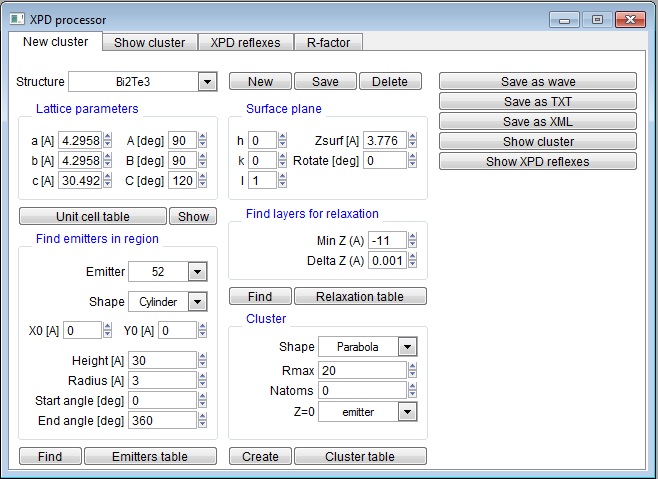The height and width of the screenshot is (479, 658).
Task: Click Save as XML
Action: (538, 121)
